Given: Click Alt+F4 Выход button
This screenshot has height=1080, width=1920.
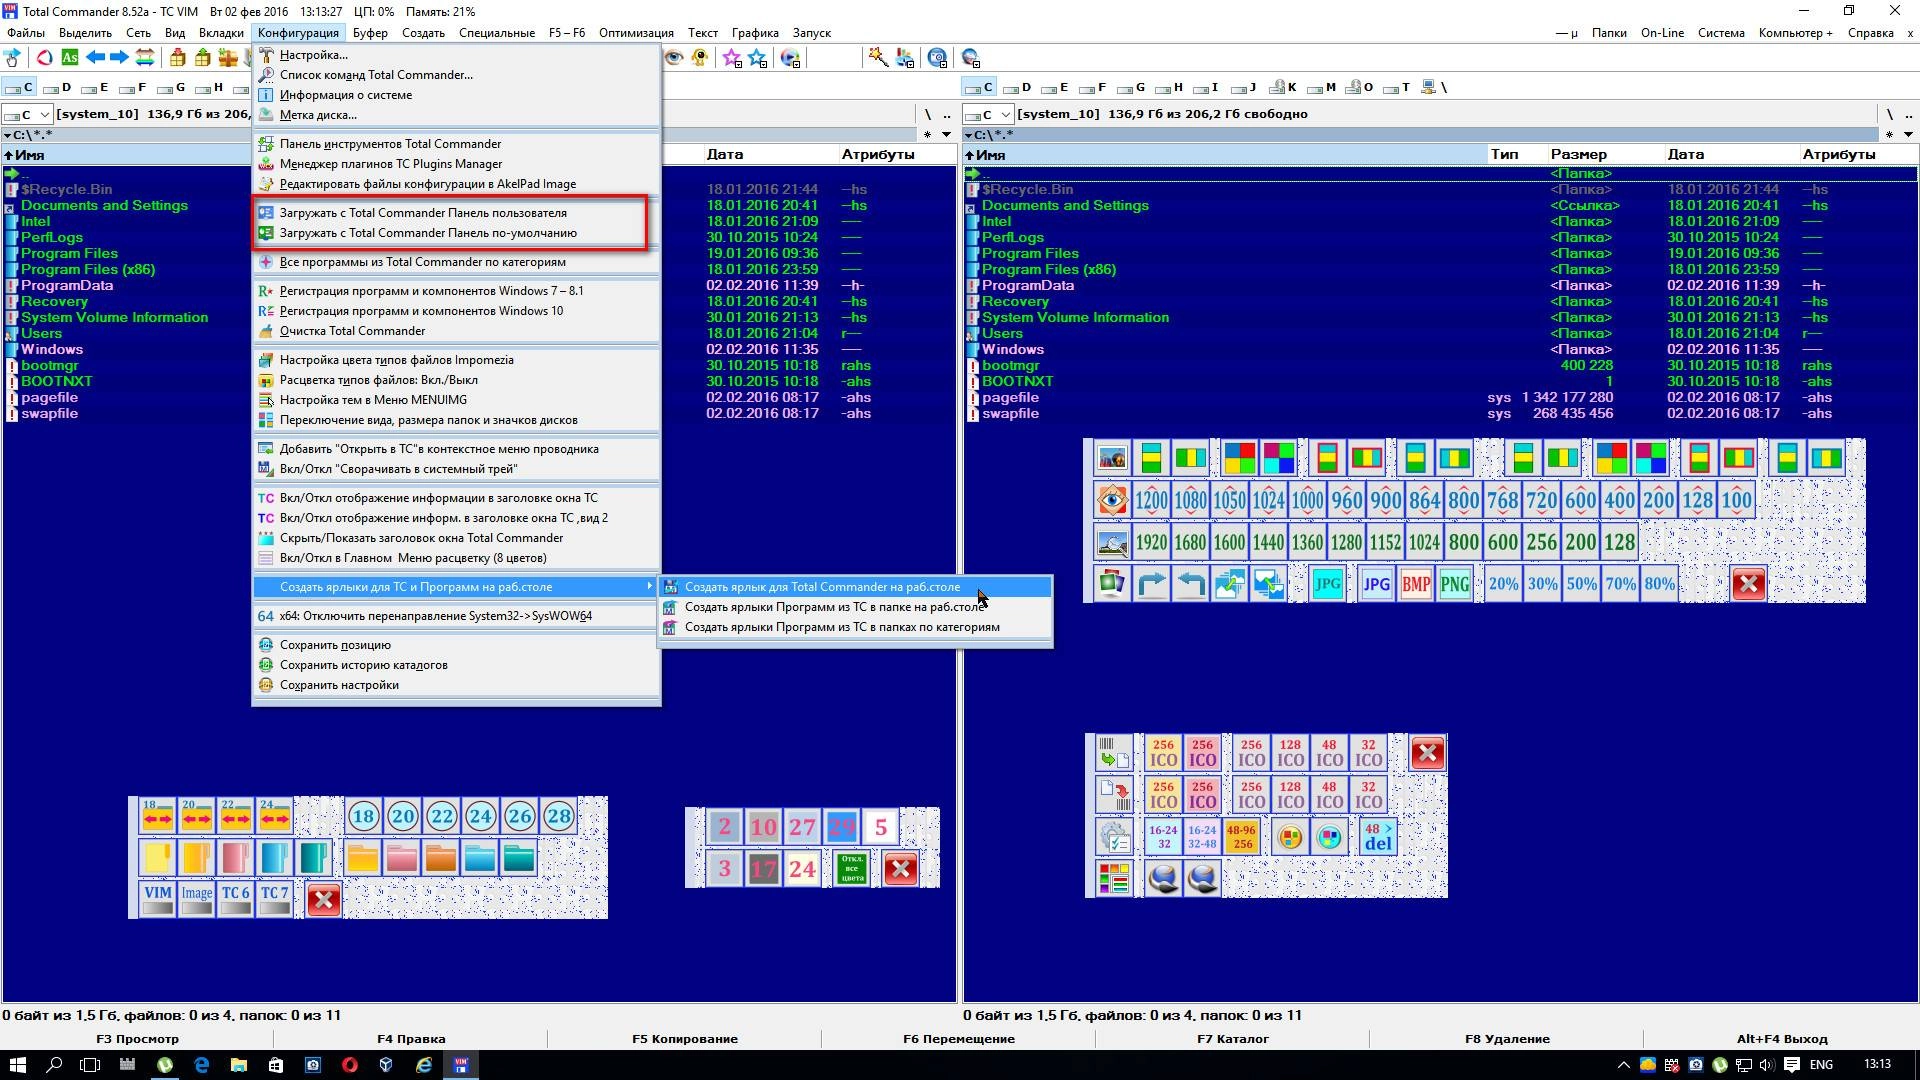Looking at the screenshot, I should 1782,1039.
